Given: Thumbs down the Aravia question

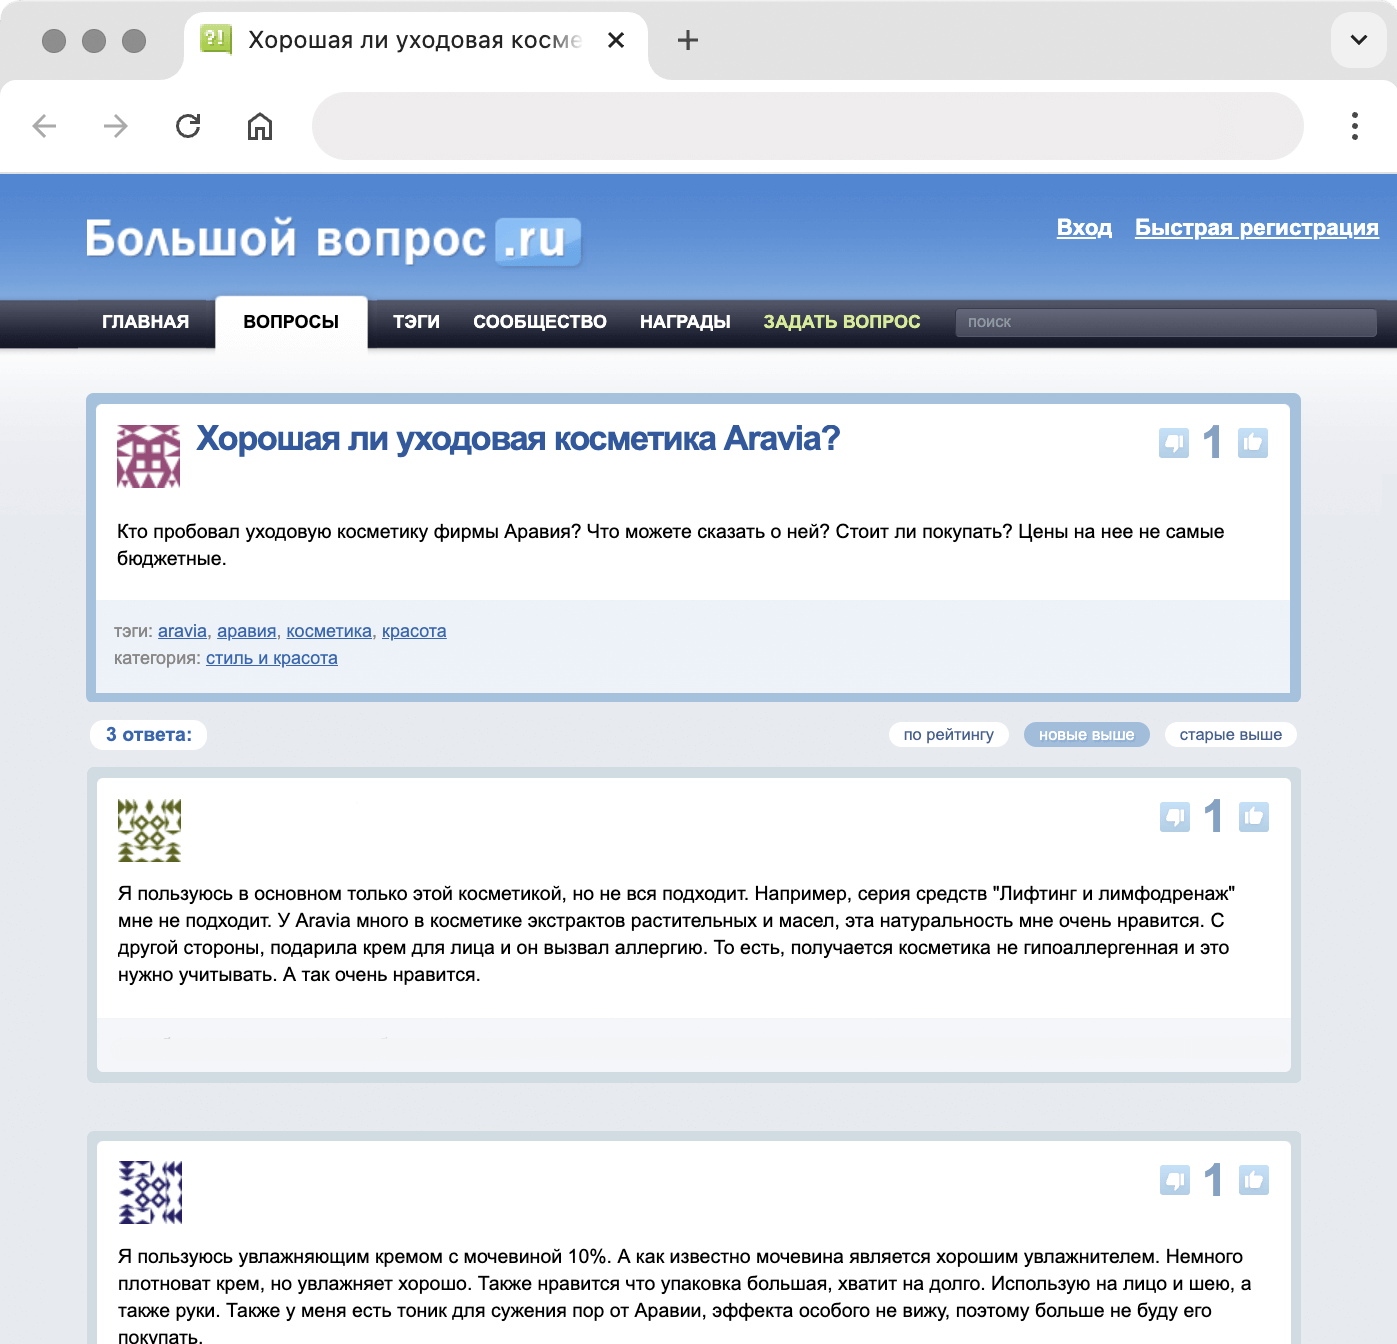Looking at the screenshot, I should click(1174, 443).
